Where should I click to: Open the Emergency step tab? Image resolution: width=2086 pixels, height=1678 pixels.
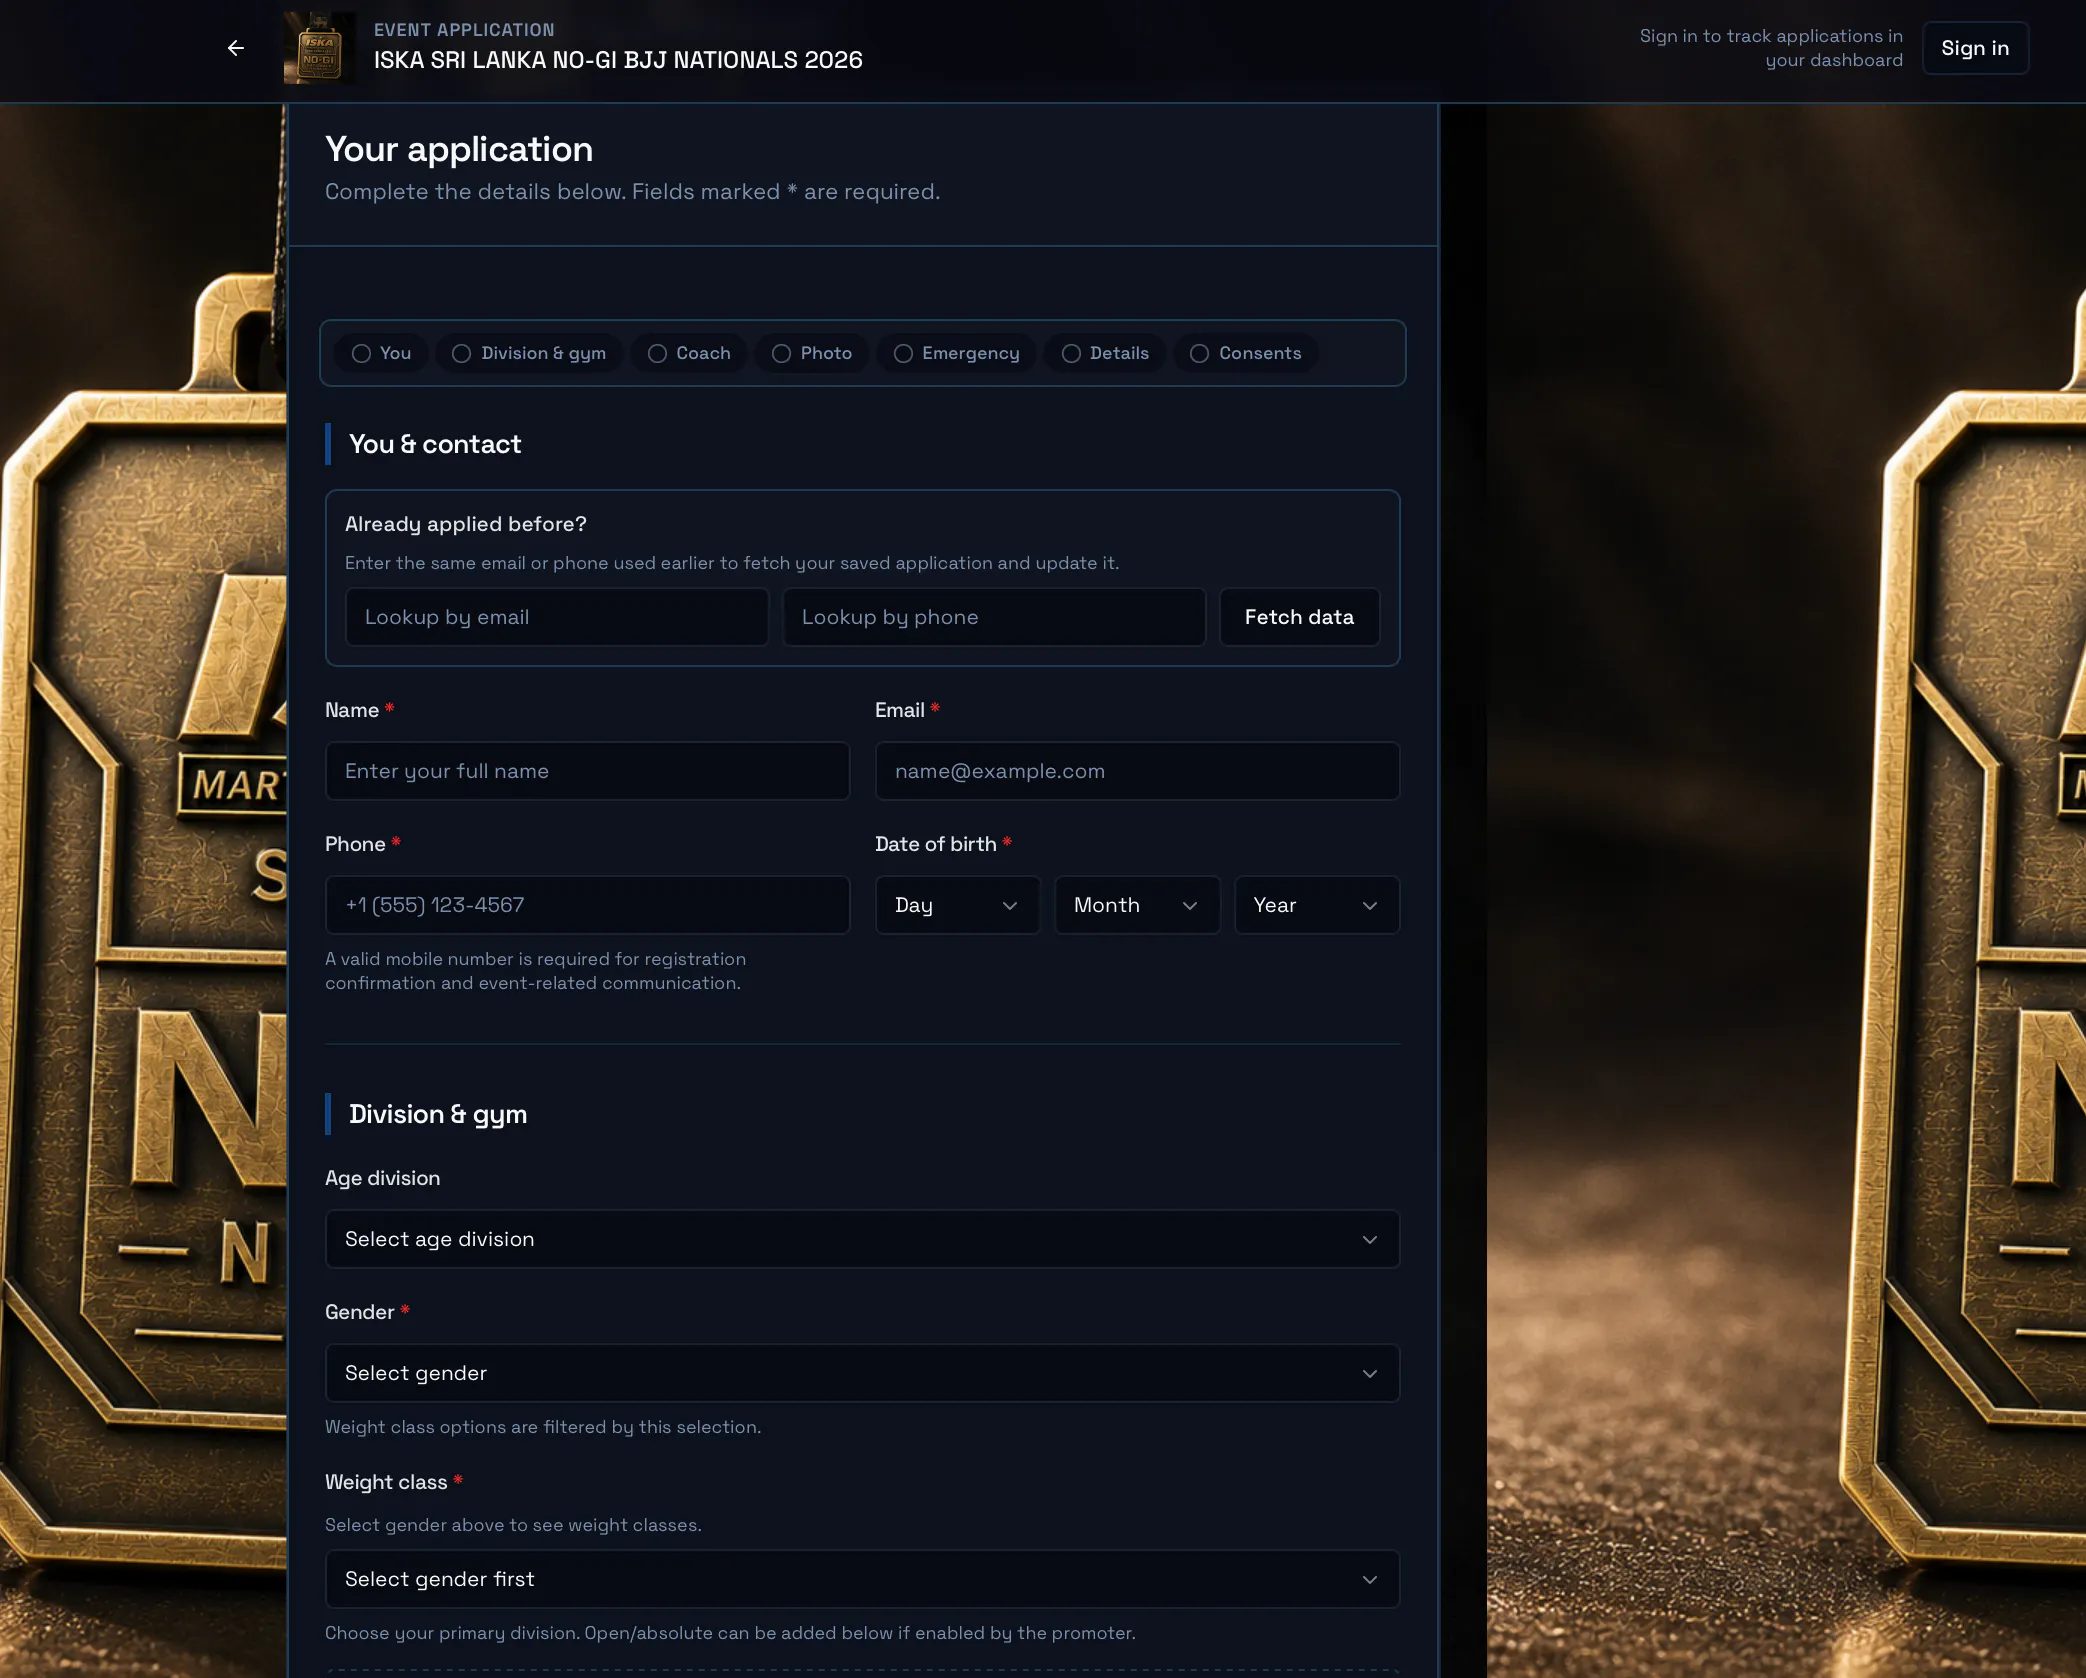[957, 353]
